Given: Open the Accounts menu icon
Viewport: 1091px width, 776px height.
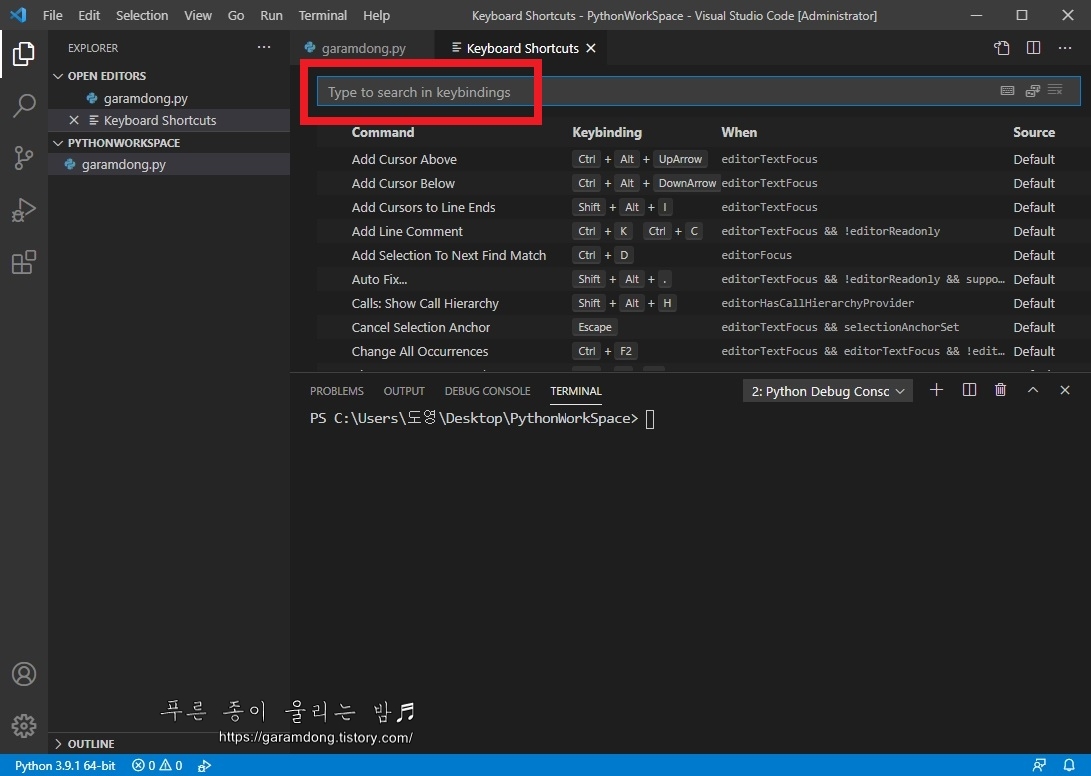Looking at the screenshot, I should click(24, 674).
